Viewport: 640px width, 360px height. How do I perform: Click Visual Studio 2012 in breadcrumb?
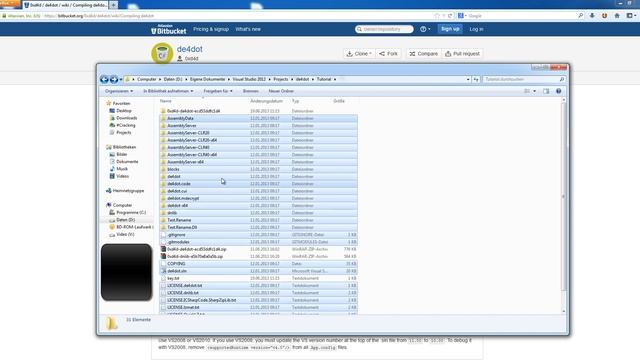coord(249,79)
